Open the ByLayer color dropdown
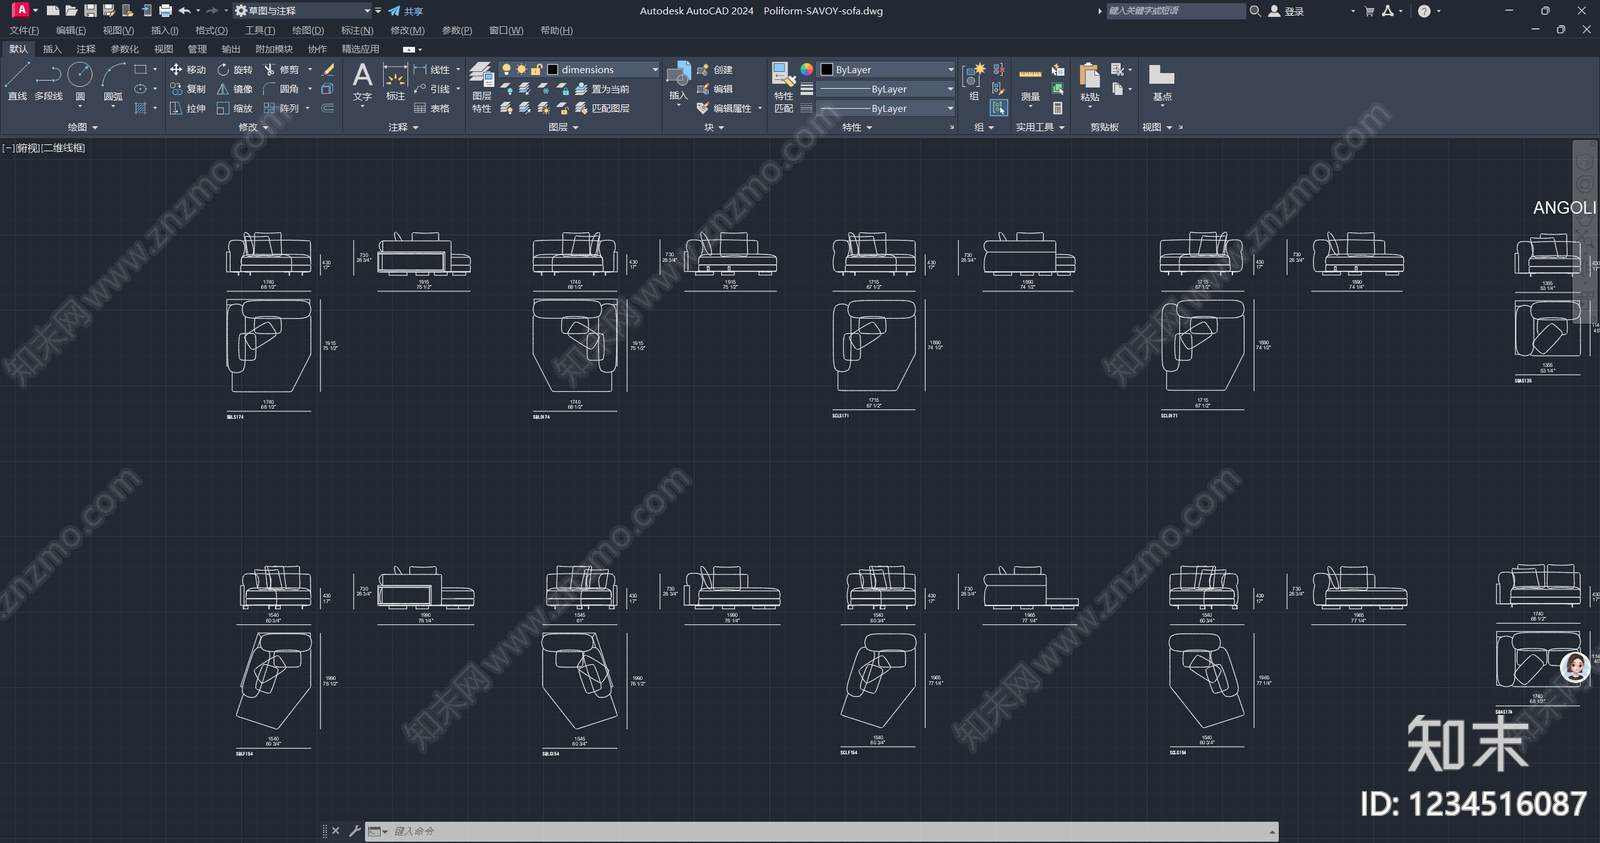This screenshot has width=1600, height=843. [x=950, y=70]
